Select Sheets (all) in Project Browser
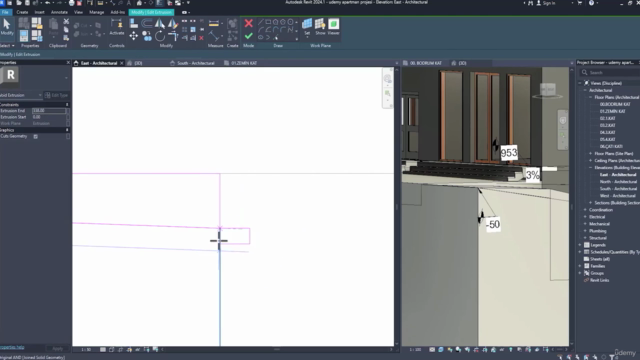The width and height of the screenshot is (640, 360). pyautogui.click(x=600, y=259)
